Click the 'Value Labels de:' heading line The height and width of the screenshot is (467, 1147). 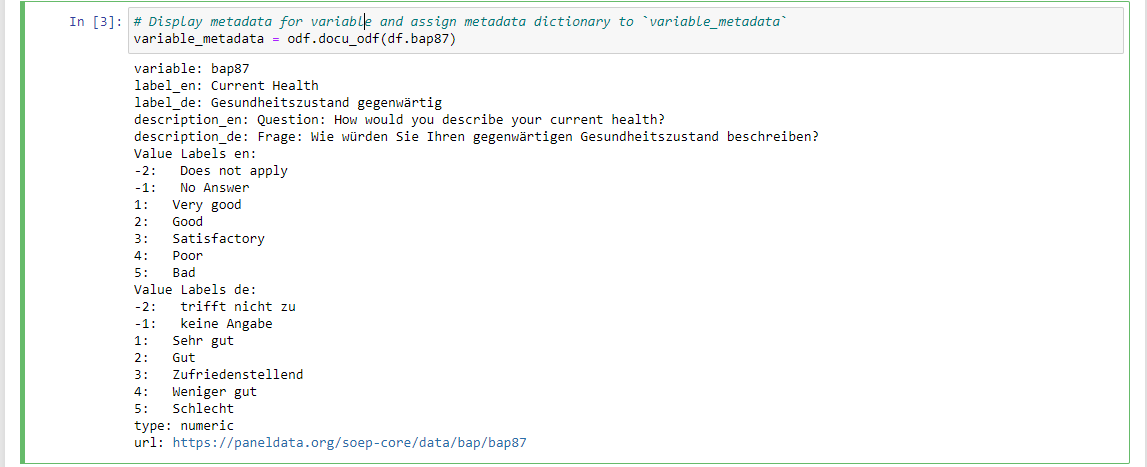click(195, 289)
